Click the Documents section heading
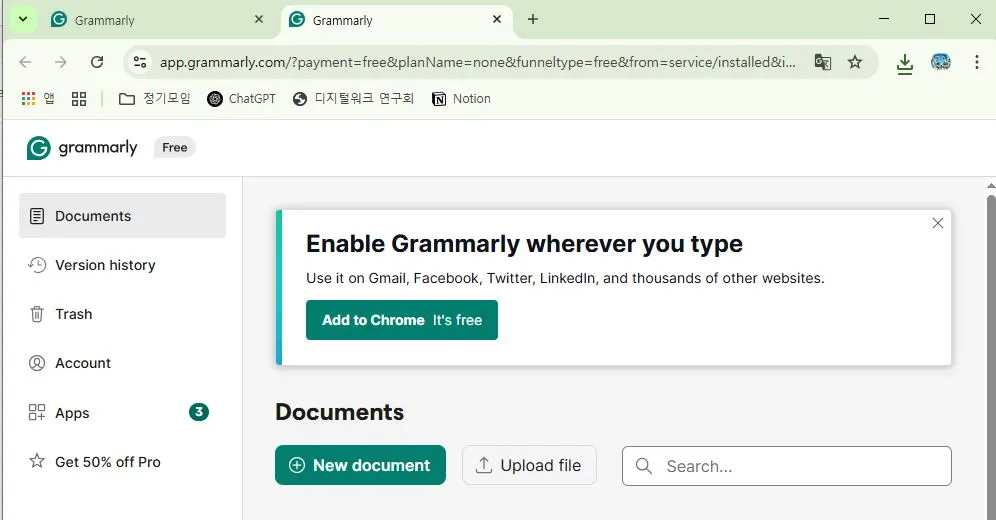Screen dimensions: 996x520 (x=340, y=412)
